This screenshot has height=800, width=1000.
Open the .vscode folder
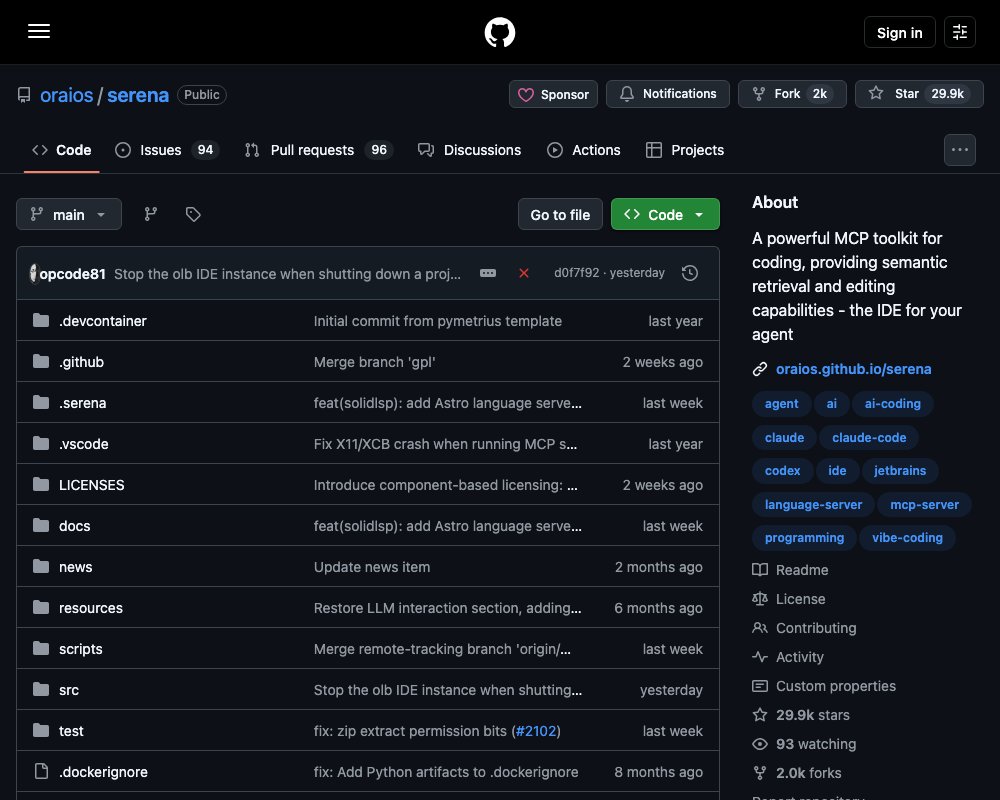pyautogui.click(x=84, y=444)
